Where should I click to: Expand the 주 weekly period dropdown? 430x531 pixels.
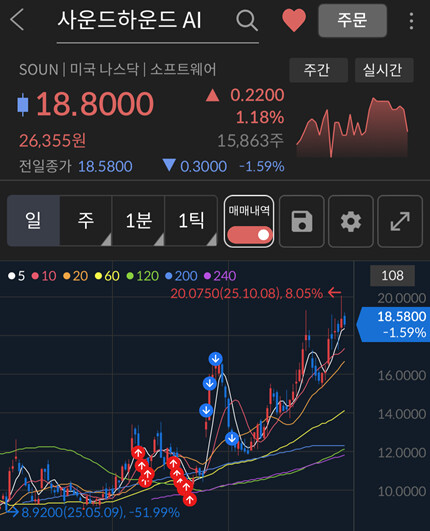86,220
